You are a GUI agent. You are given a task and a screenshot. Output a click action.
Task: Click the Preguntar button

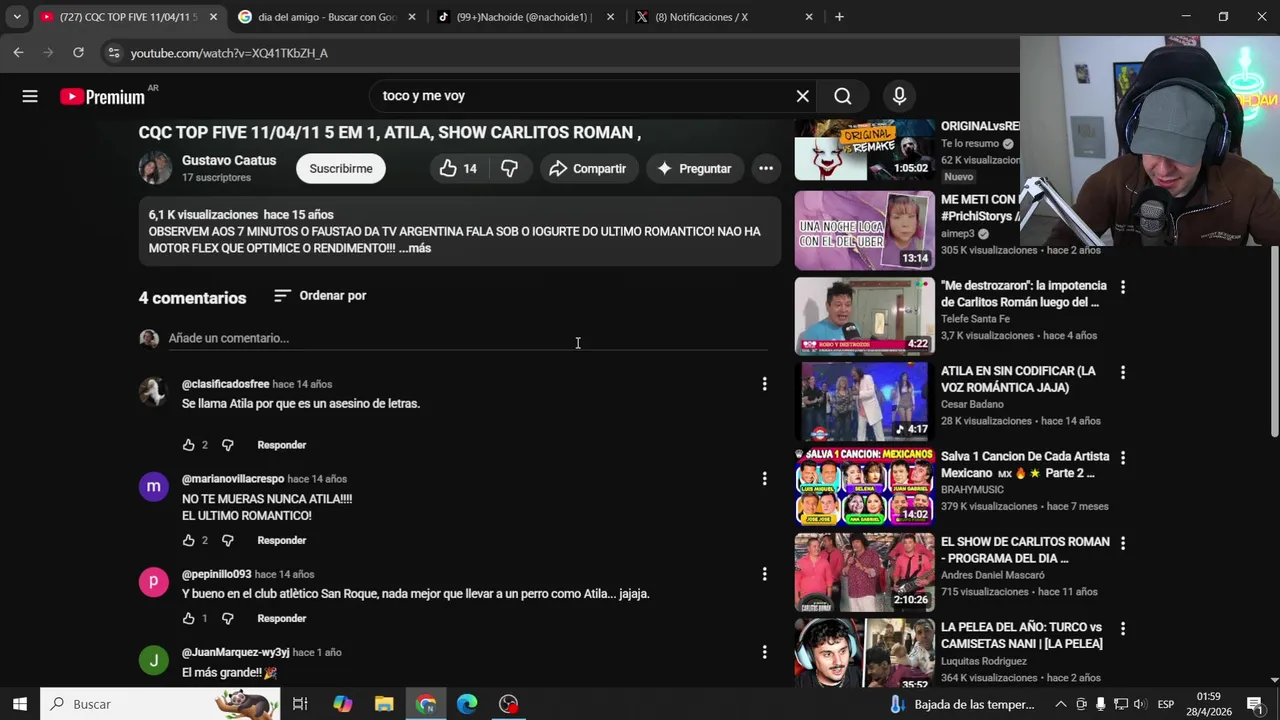pyautogui.click(x=694, y=169)
